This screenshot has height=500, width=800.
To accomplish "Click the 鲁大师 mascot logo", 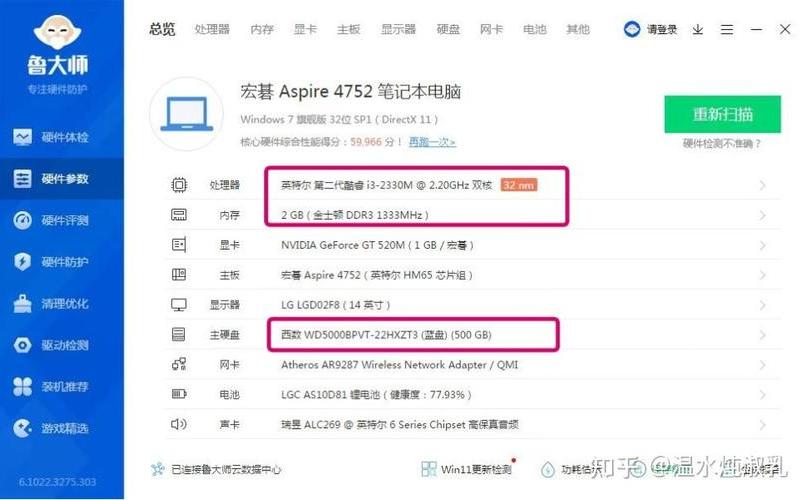I will [x=57, y=32].
